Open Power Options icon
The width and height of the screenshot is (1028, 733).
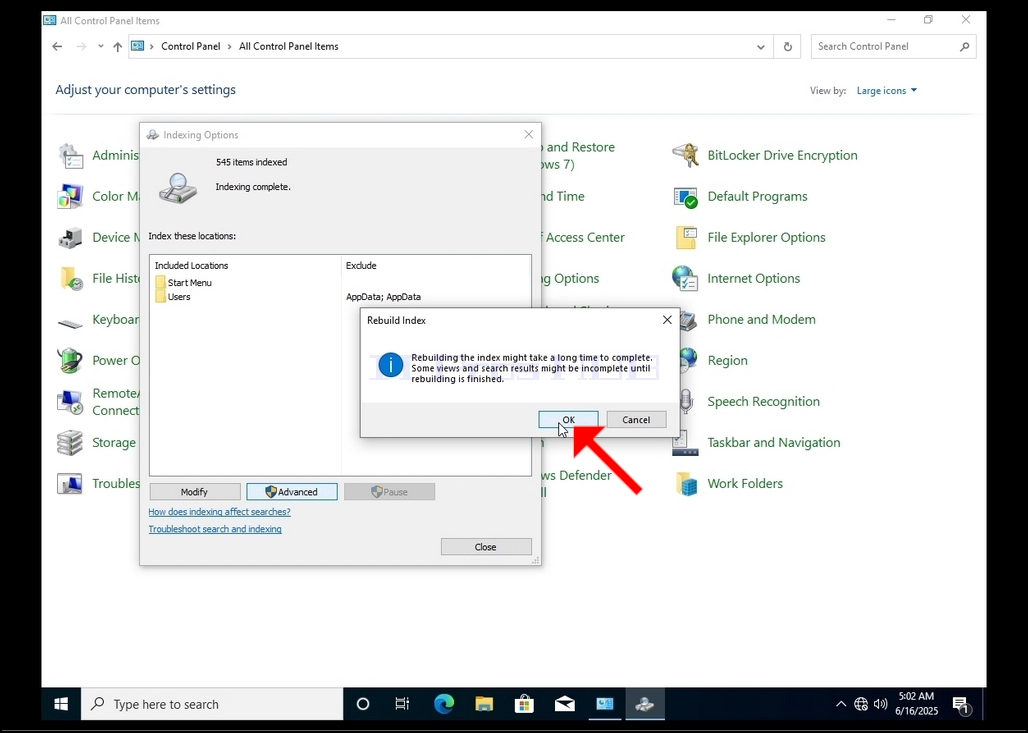pyautogui.click(x=70, y=361)
